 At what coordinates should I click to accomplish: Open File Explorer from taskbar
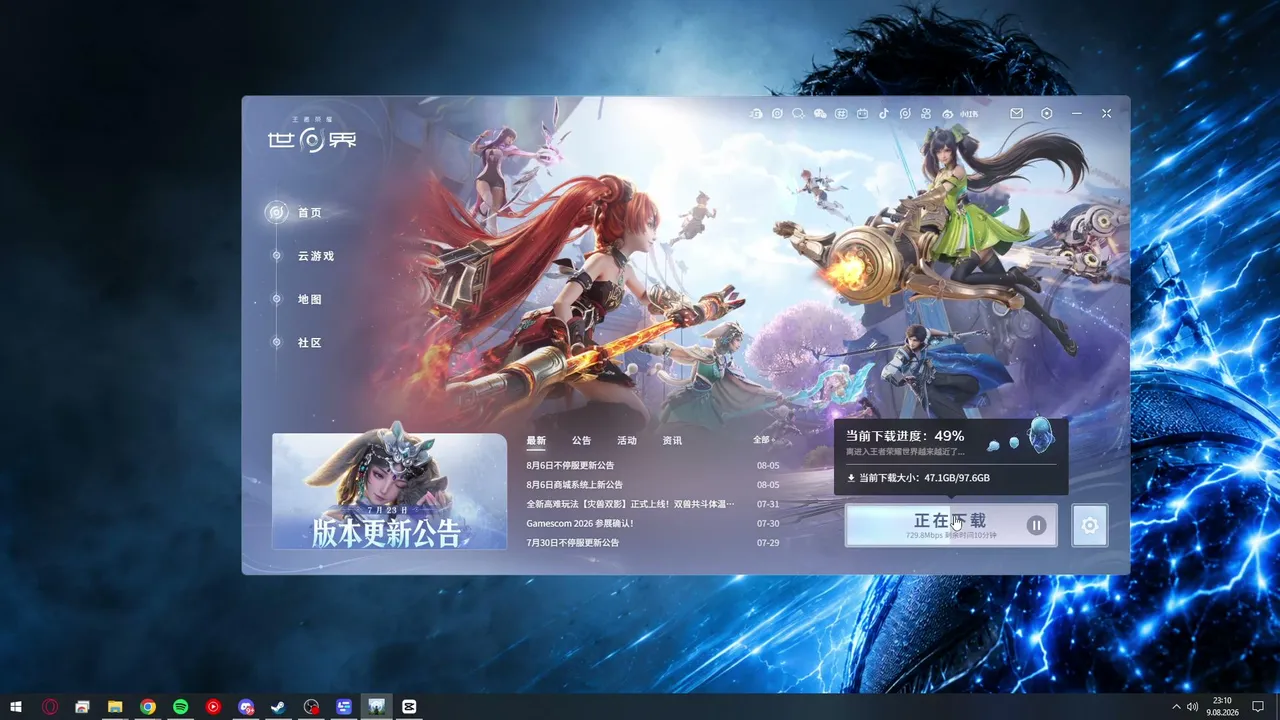point(115,707)
